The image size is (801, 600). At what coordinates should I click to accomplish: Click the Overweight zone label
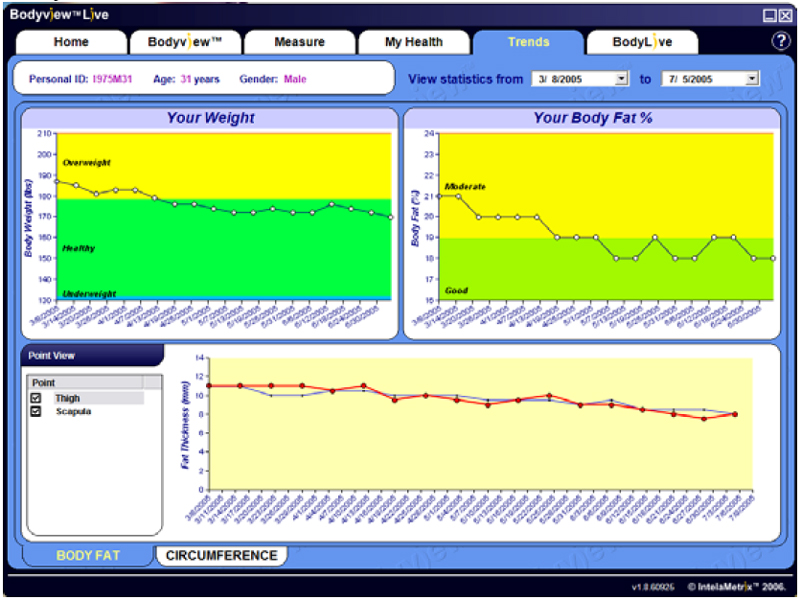[86, 162]
